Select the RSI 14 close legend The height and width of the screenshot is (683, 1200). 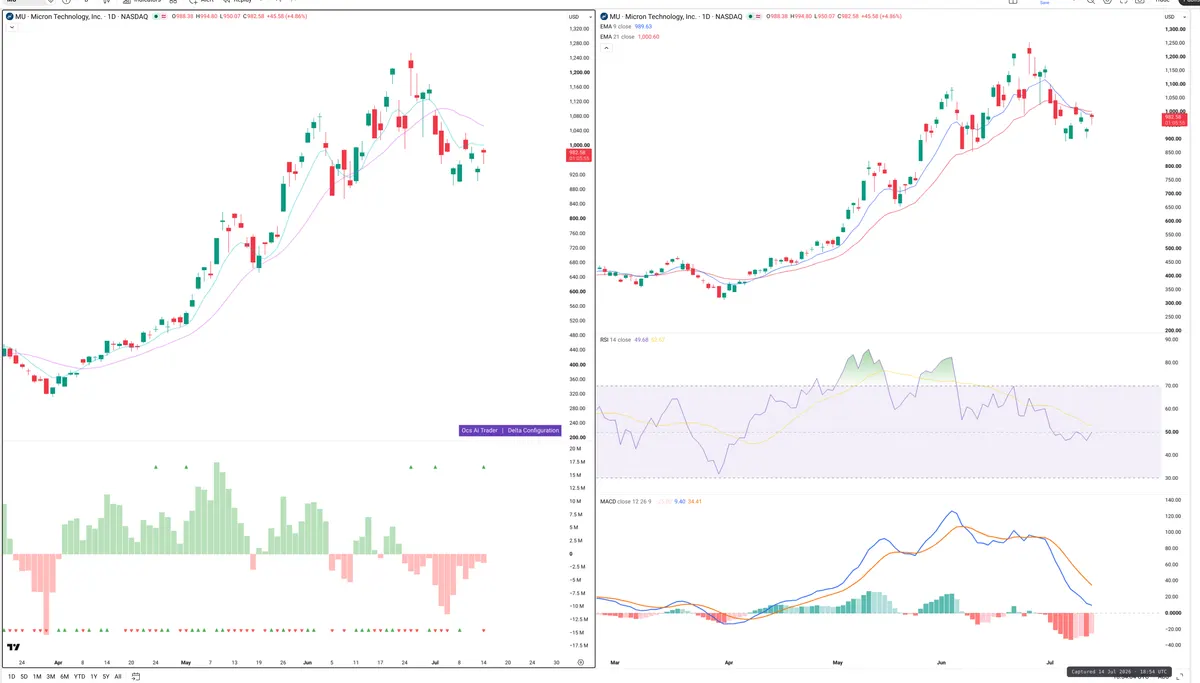(x=615, y=340)
